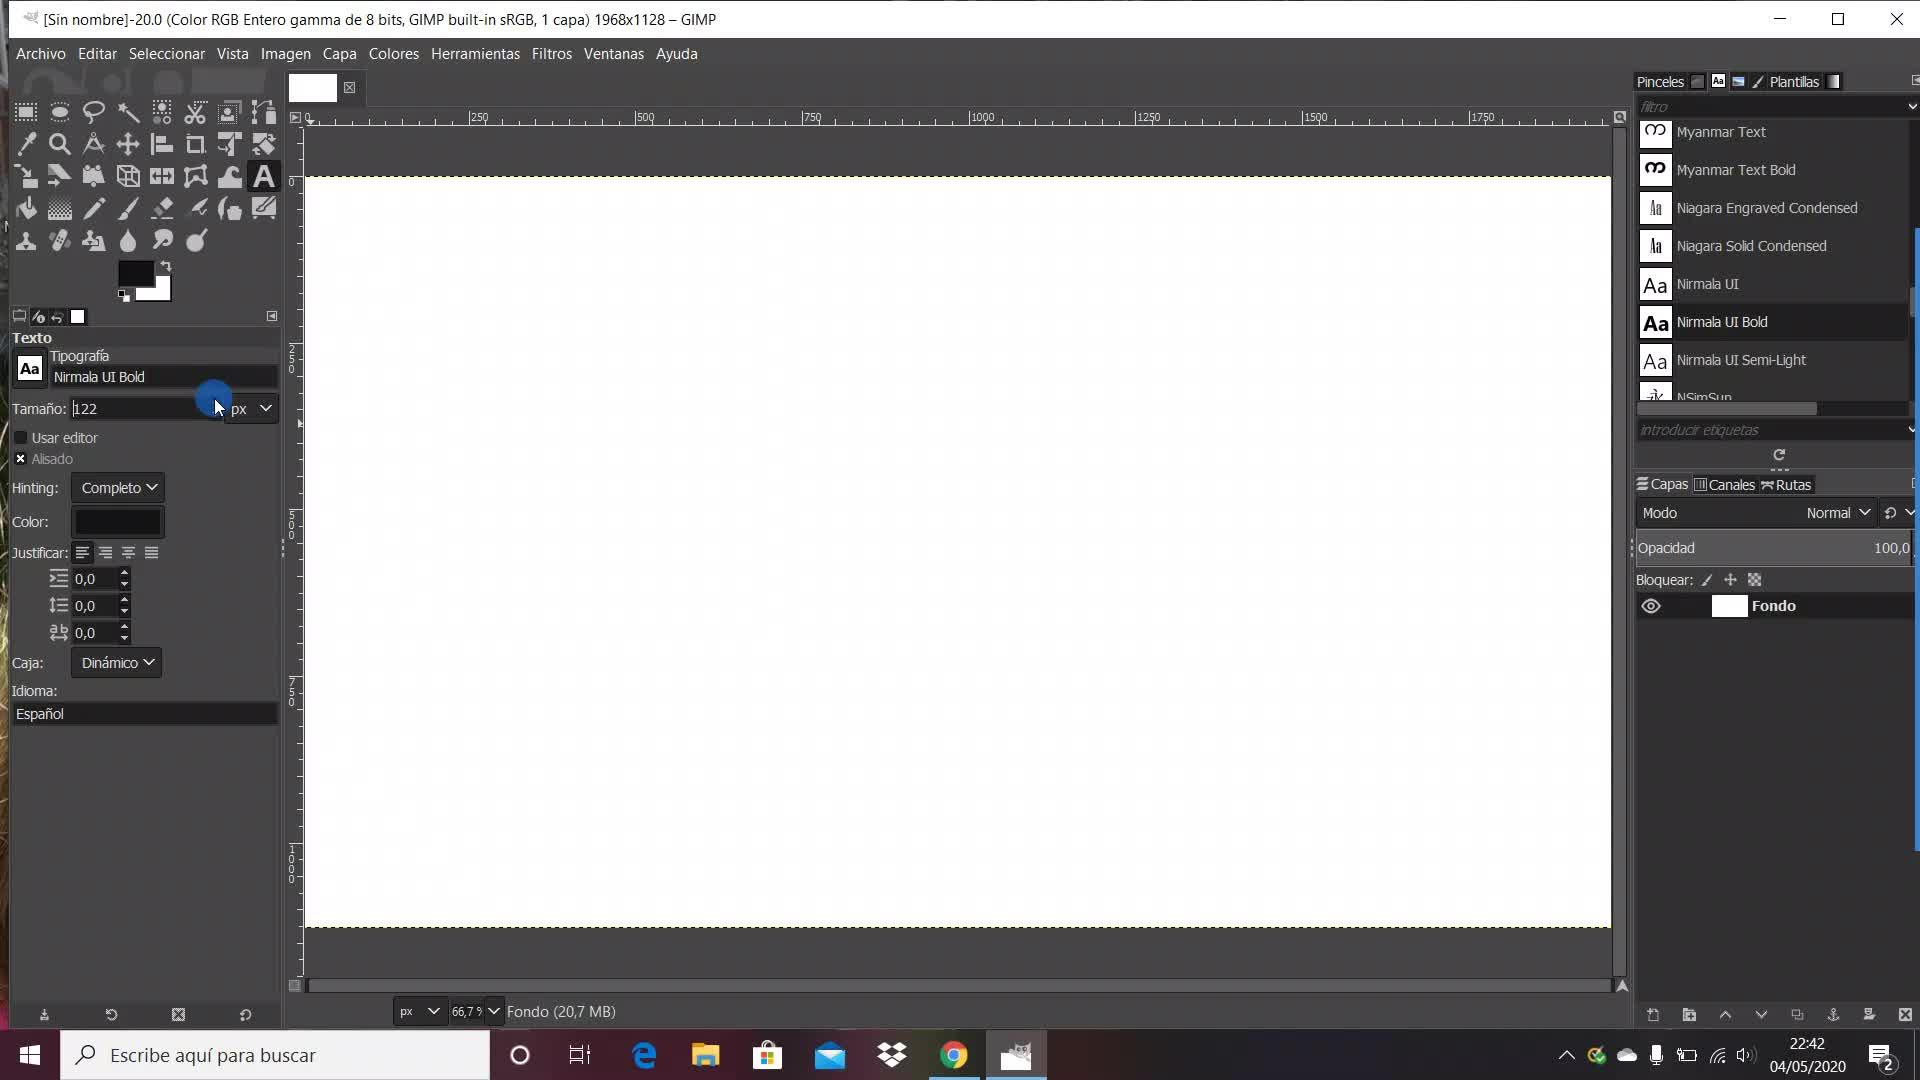Select the Bucket Fill tool
Image resolution: width=1920 pixels, height=1080 pixels.
pyautogui.click(x=26, y=209)
